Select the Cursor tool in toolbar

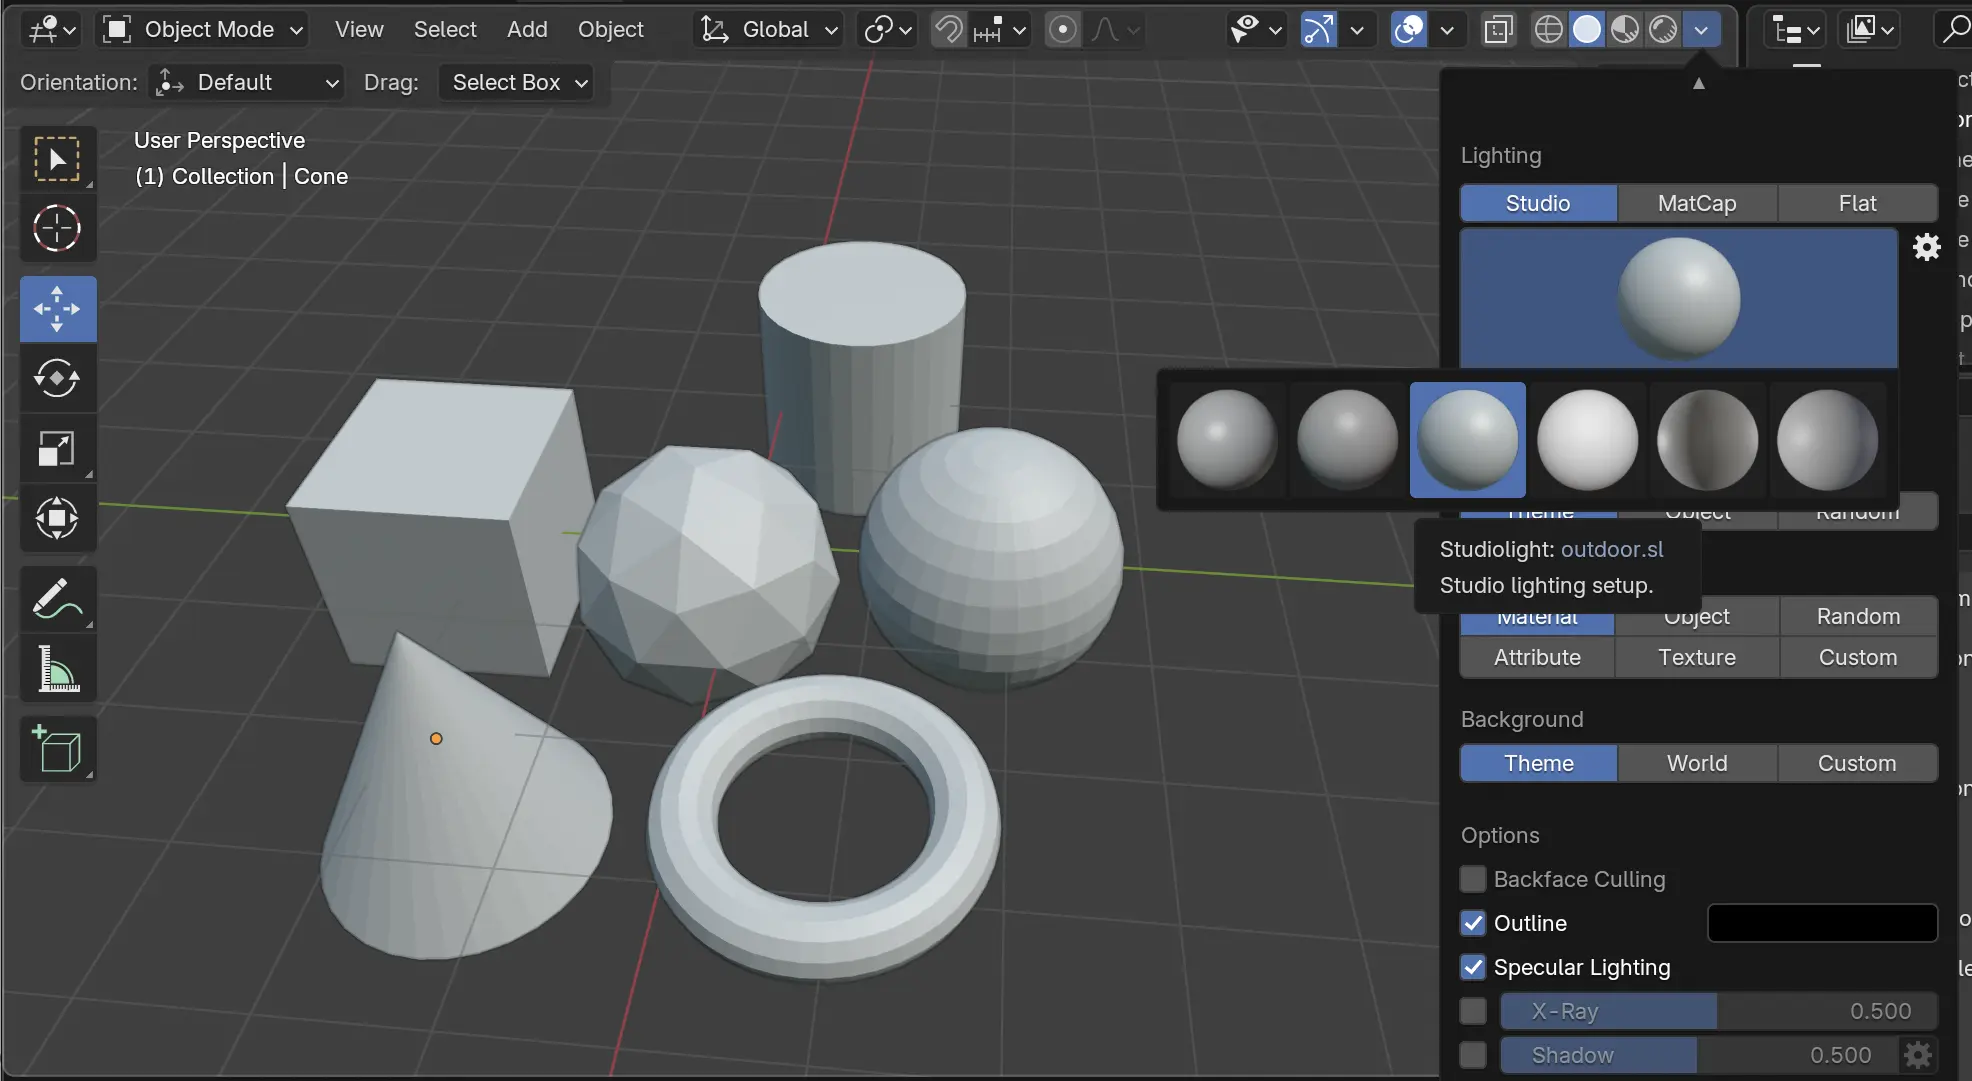(57, 229)
